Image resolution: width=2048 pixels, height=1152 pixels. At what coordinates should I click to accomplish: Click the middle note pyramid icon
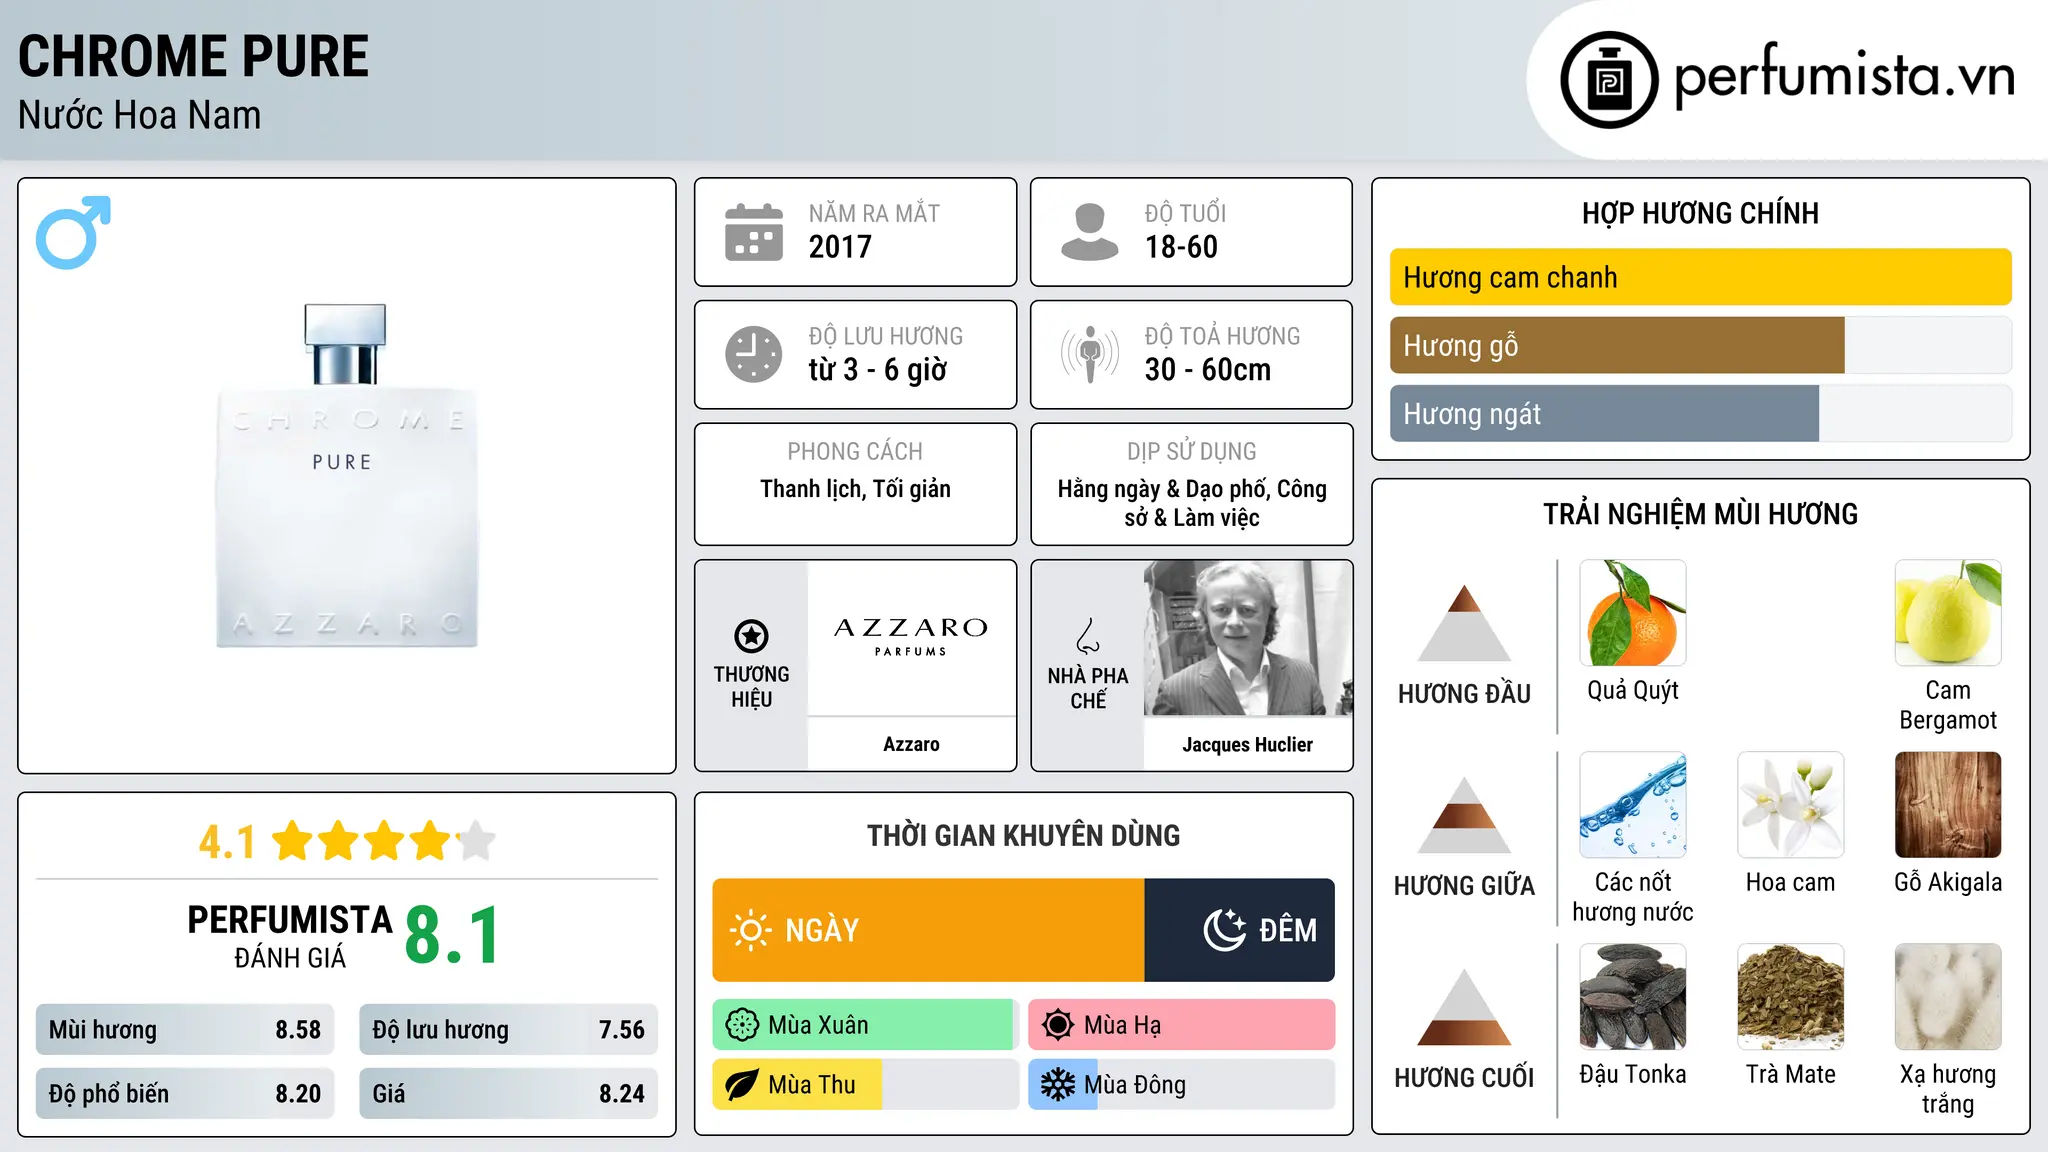(1464, 815)
